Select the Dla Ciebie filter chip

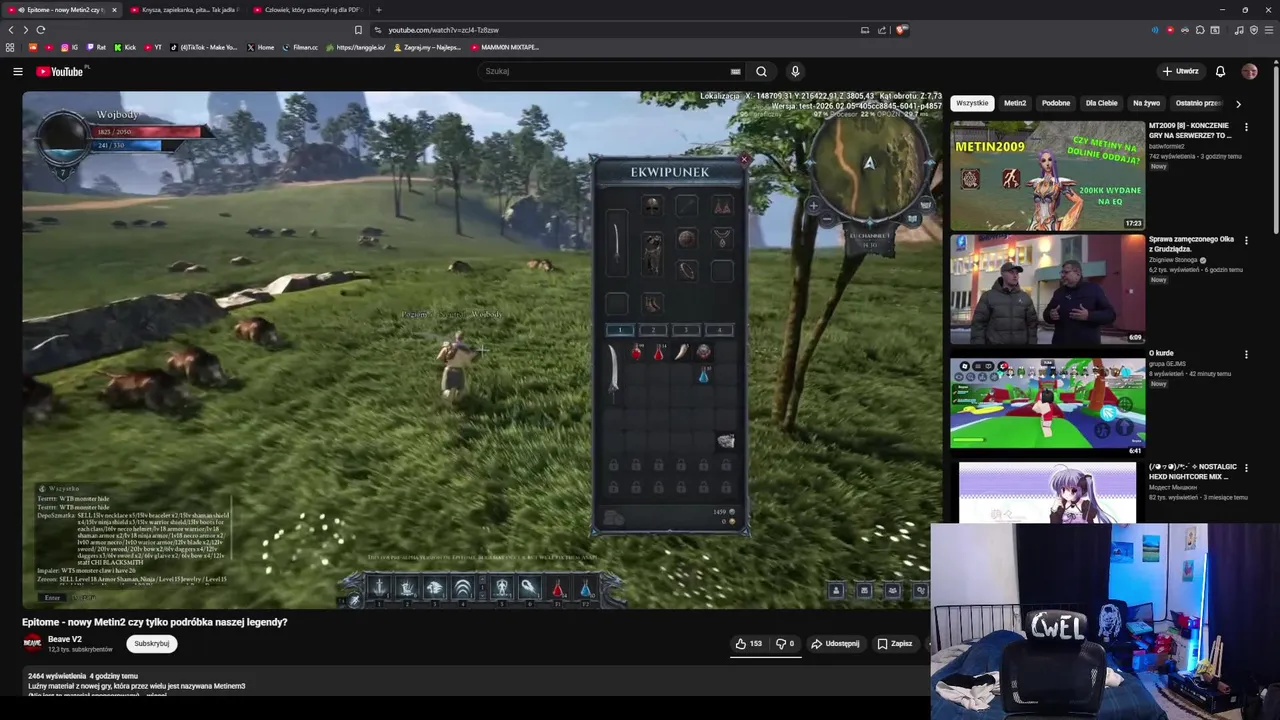pos(1101,103)
